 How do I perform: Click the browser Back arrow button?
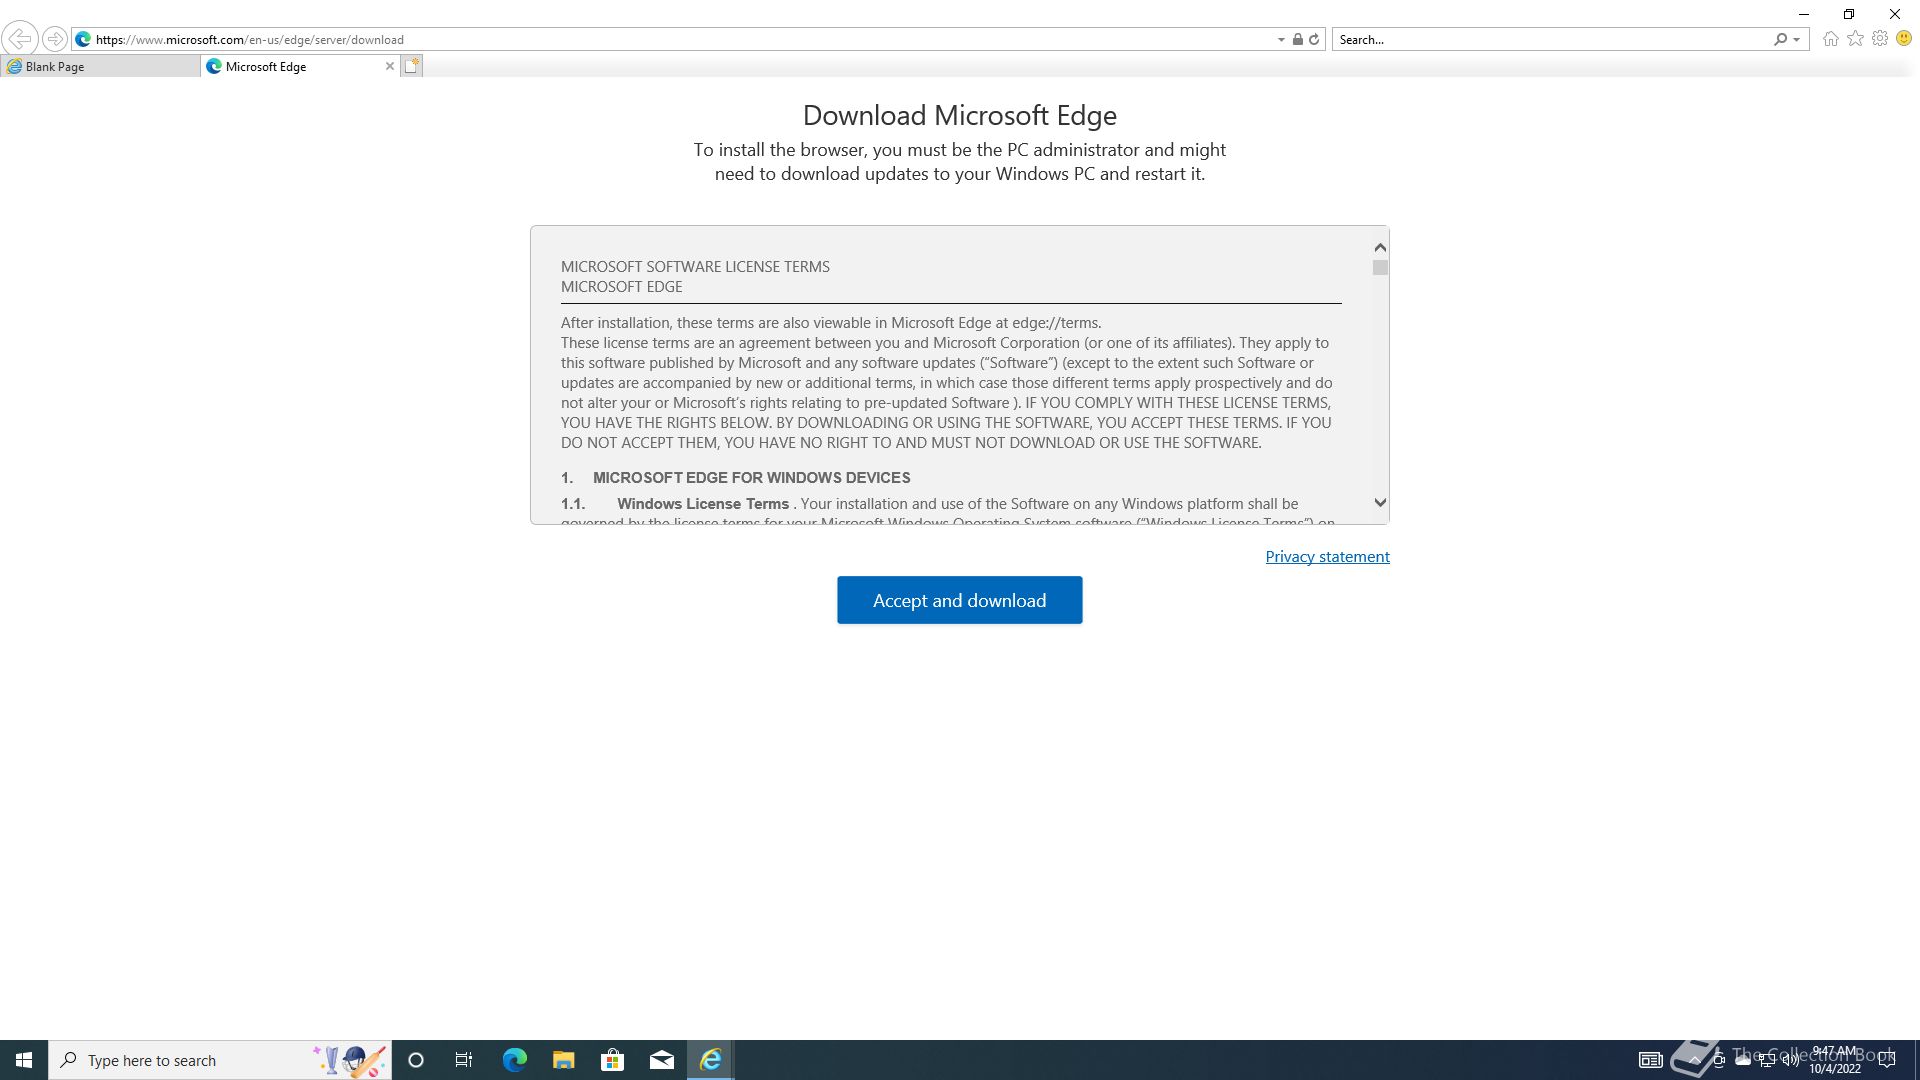(x=20, y=39)
